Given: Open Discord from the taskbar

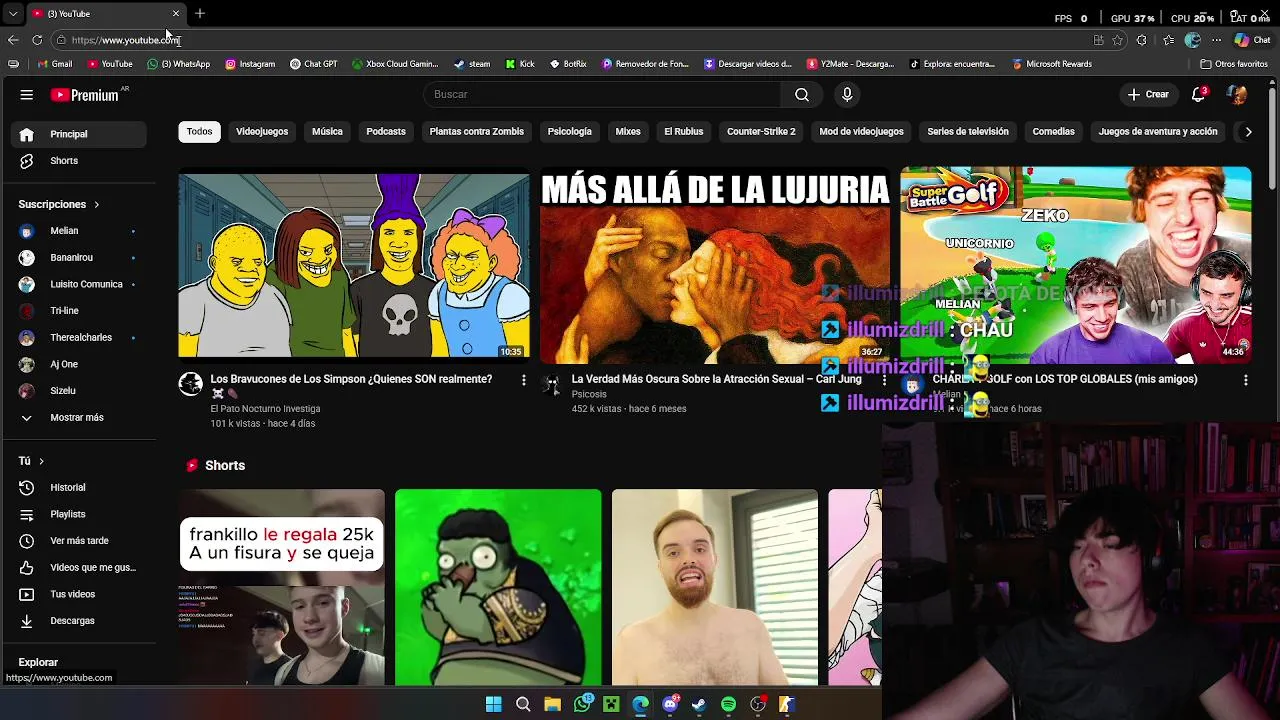Looking at the screenshot, I should click(x=670, y=705).
